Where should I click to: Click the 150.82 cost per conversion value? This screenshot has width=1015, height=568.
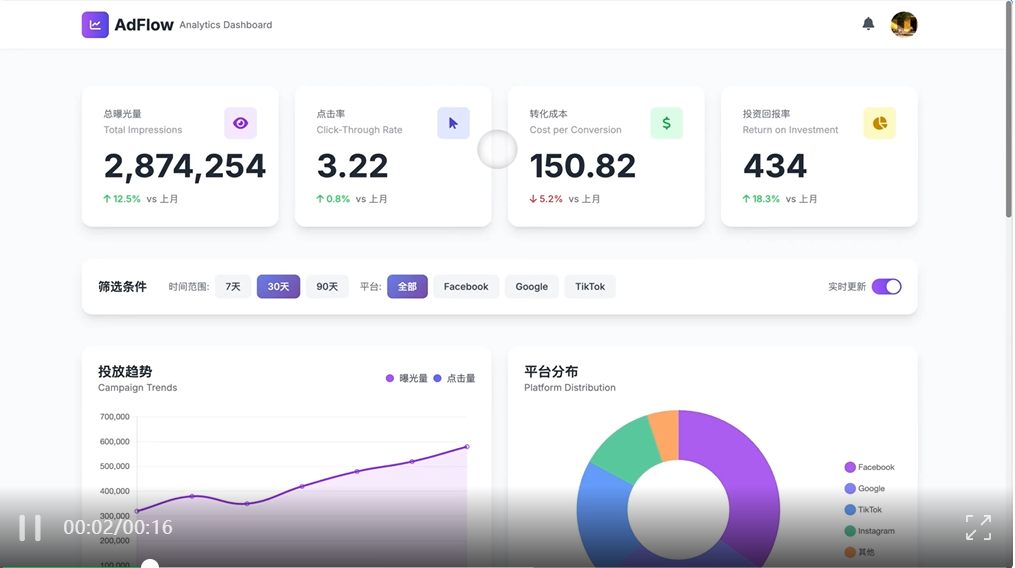(583, 166)
